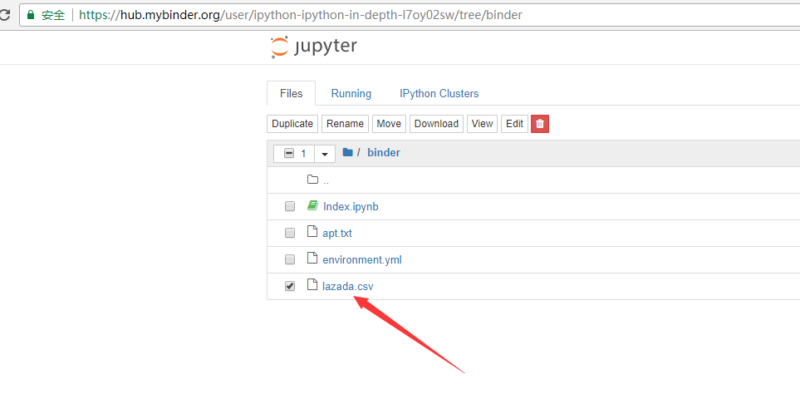This screenshot has width=800, height=414.
Task: Click the Rename button
Action: (x=345, y=124)
